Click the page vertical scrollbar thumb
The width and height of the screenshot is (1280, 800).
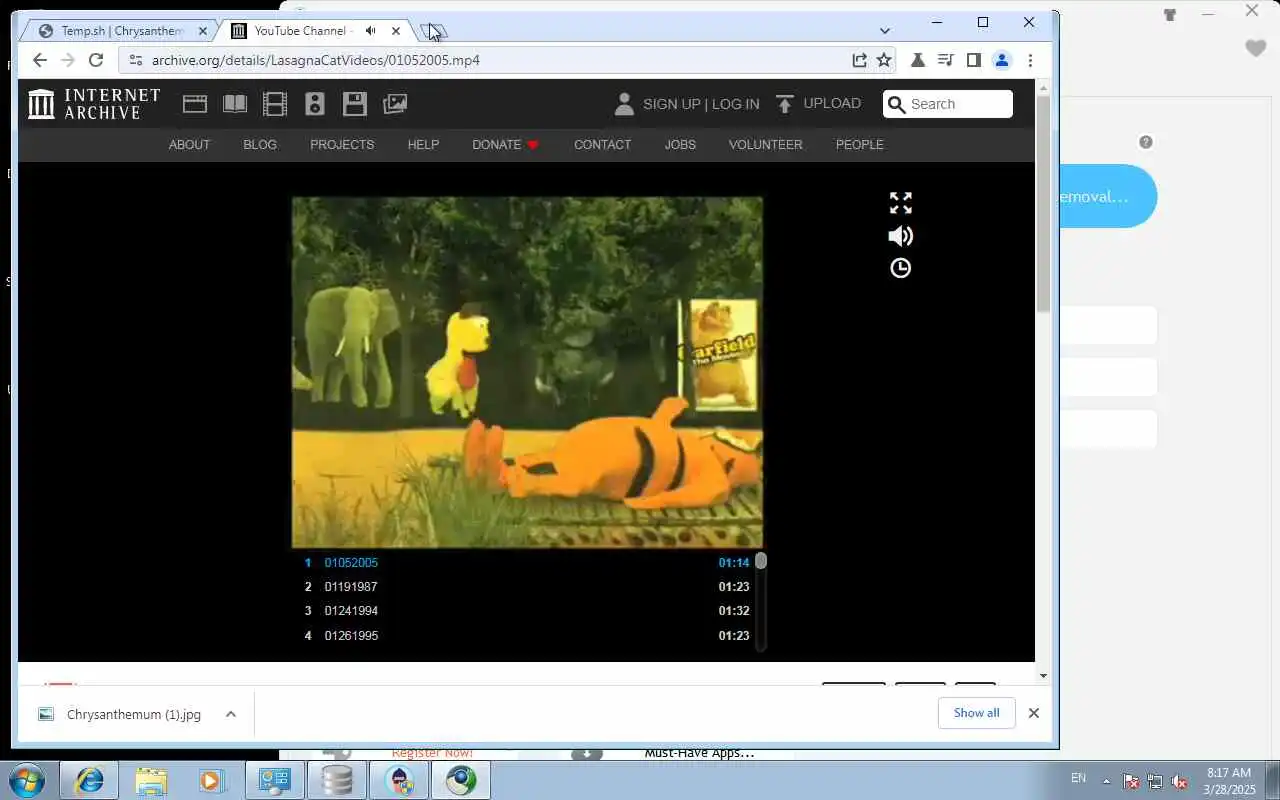pyautogui.click(x=1043, y=205)
